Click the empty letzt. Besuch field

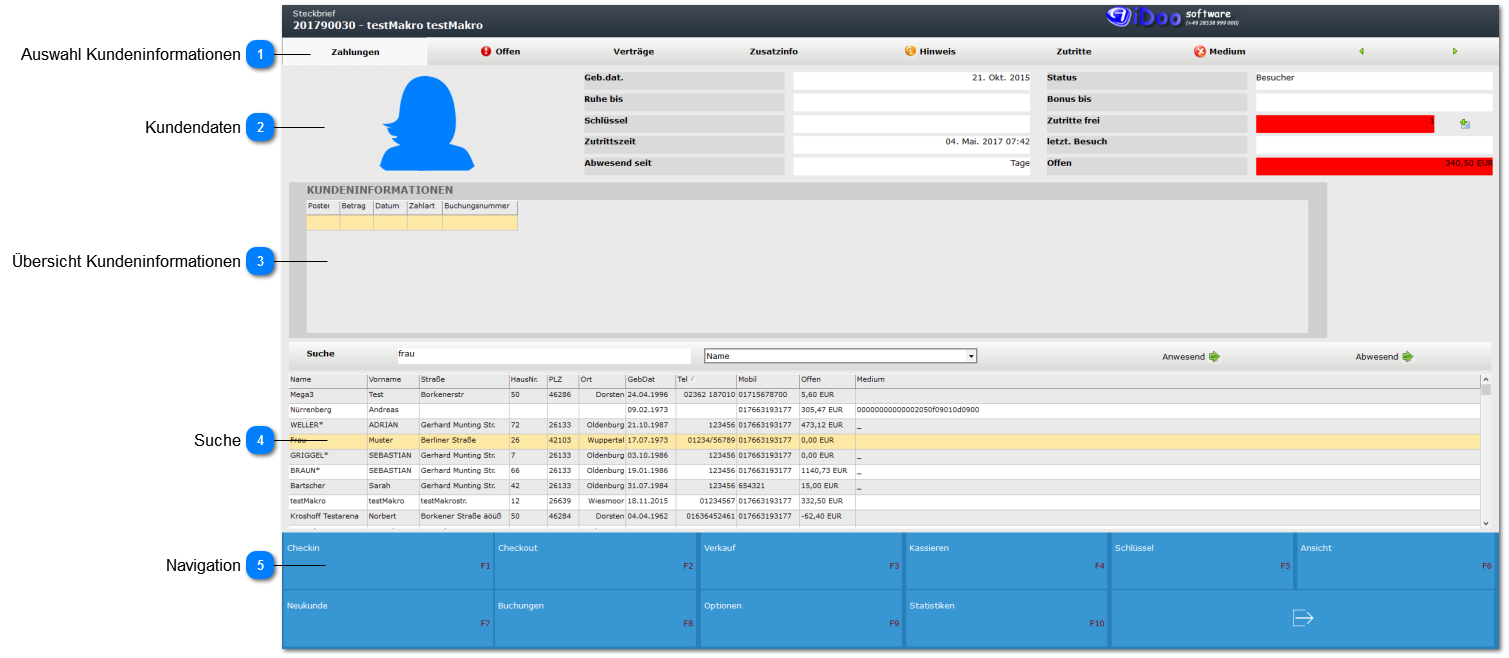click(x=1374, y=144)
